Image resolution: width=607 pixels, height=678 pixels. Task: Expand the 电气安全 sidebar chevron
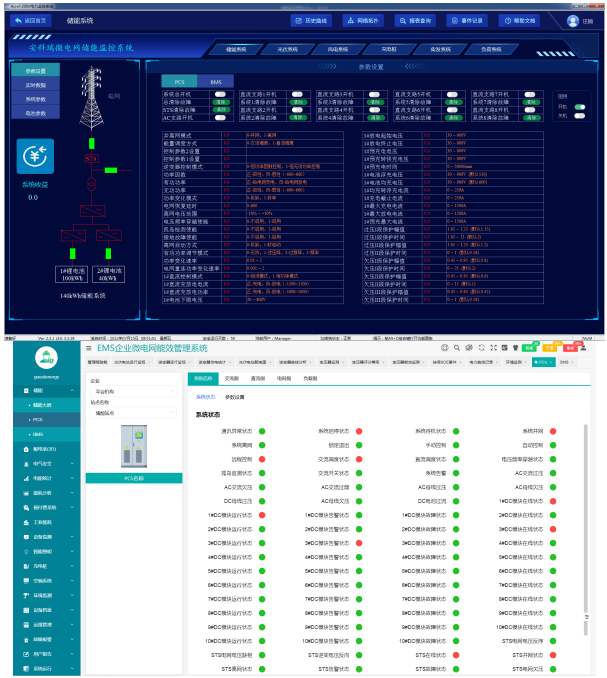coord(72,464)
